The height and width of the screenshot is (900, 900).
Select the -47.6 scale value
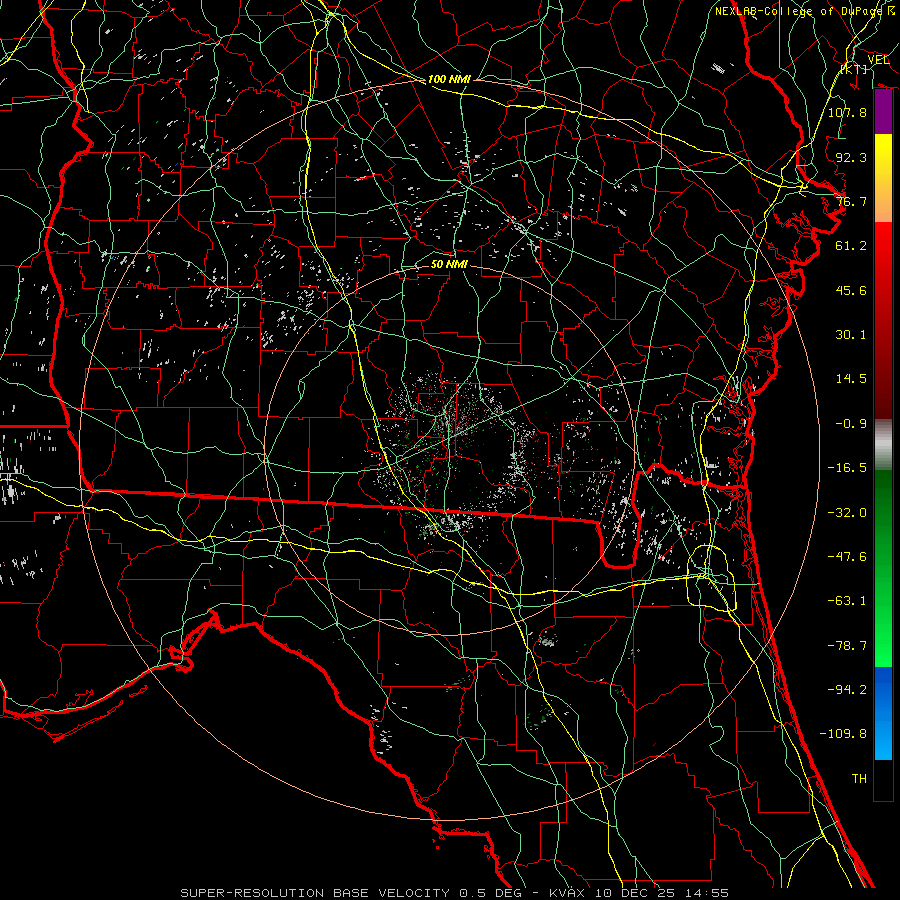point(847,557)
